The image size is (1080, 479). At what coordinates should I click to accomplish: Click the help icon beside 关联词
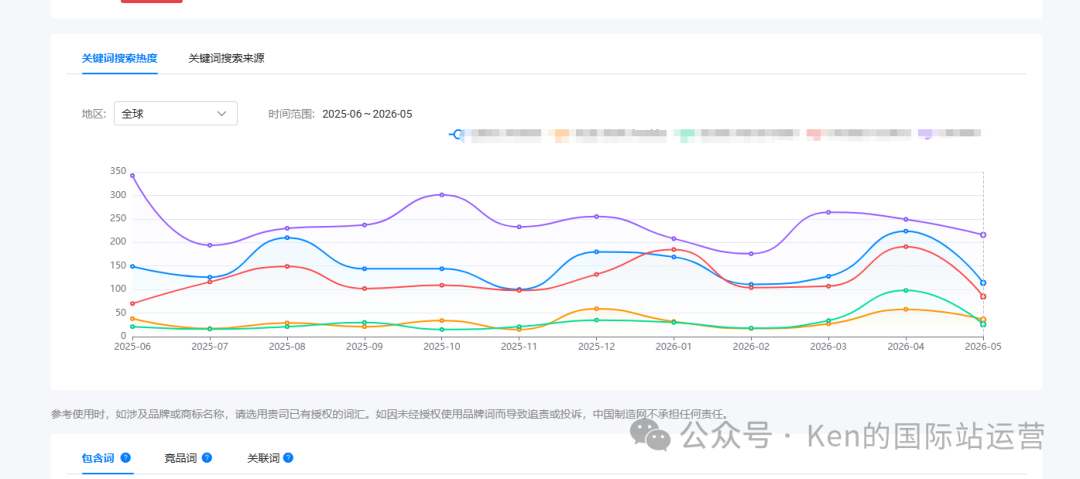[x=288, y=458]
